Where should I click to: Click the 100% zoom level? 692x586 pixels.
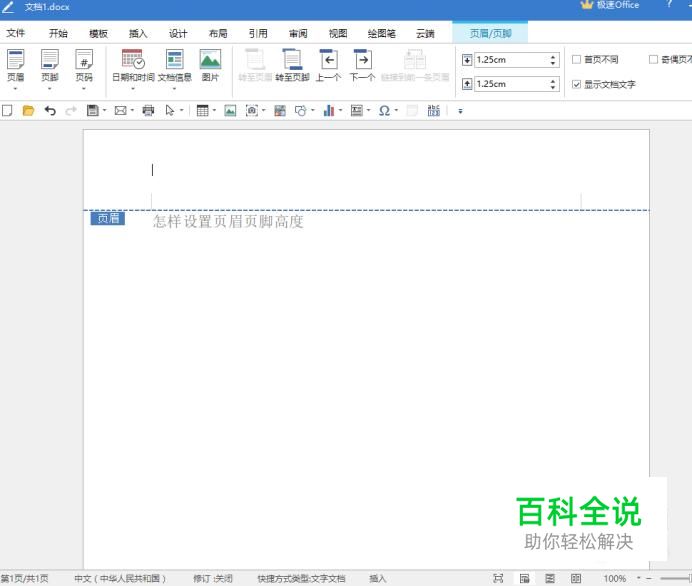click(614, 578)
